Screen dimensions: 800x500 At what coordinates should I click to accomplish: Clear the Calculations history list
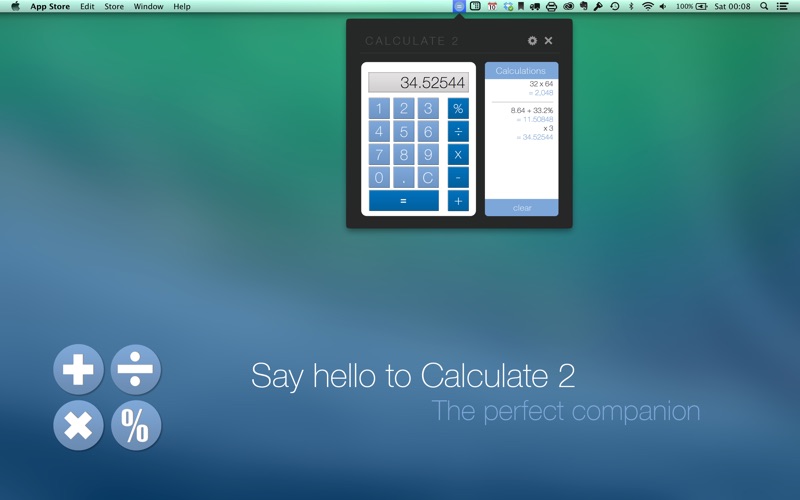521,208
